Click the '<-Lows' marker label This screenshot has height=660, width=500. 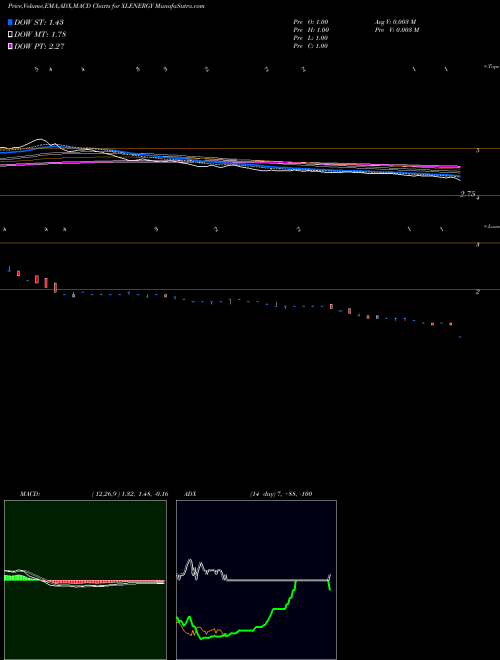pyautogui.click(x=492, y=226)
